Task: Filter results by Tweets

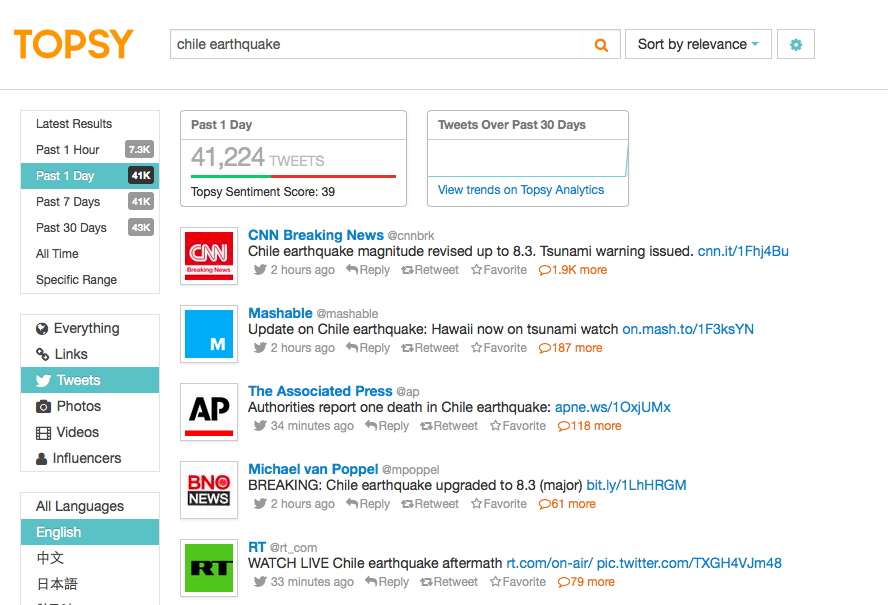Action: pyautogui.click(x=90, y=380)
